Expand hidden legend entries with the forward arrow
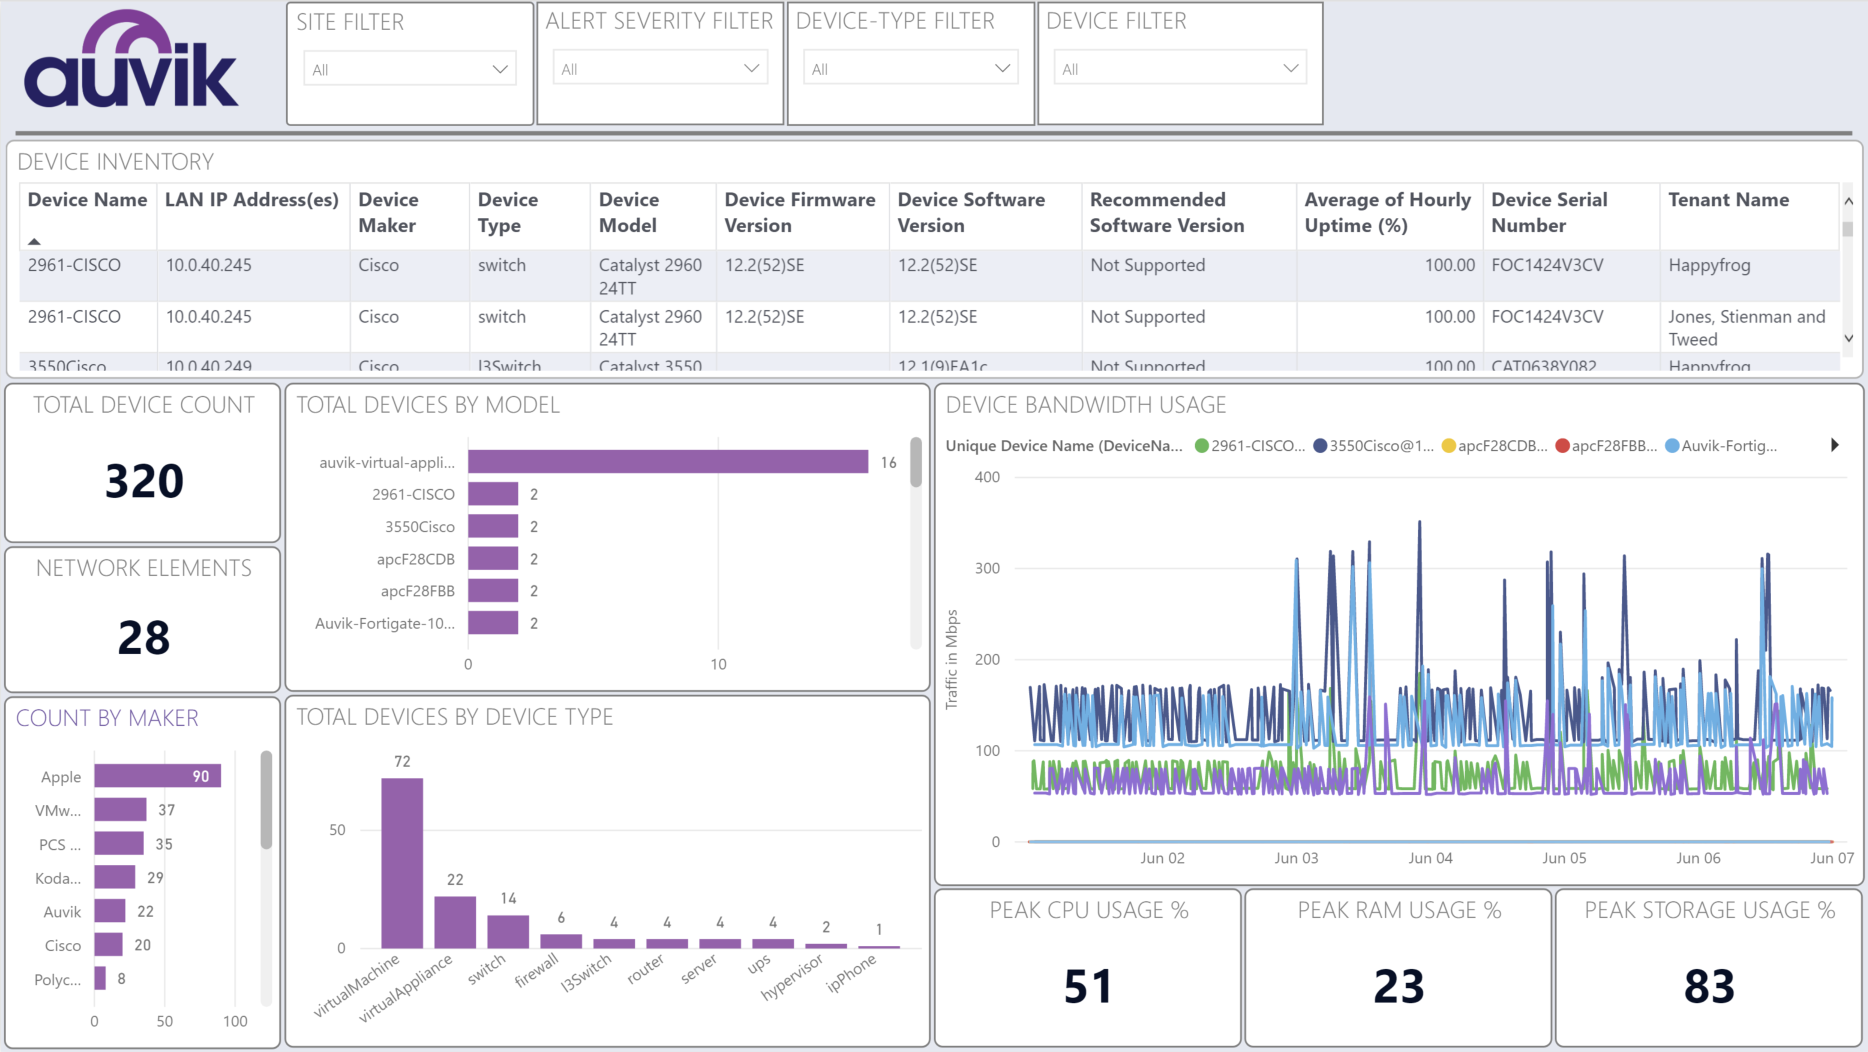 pos(1836,446)
